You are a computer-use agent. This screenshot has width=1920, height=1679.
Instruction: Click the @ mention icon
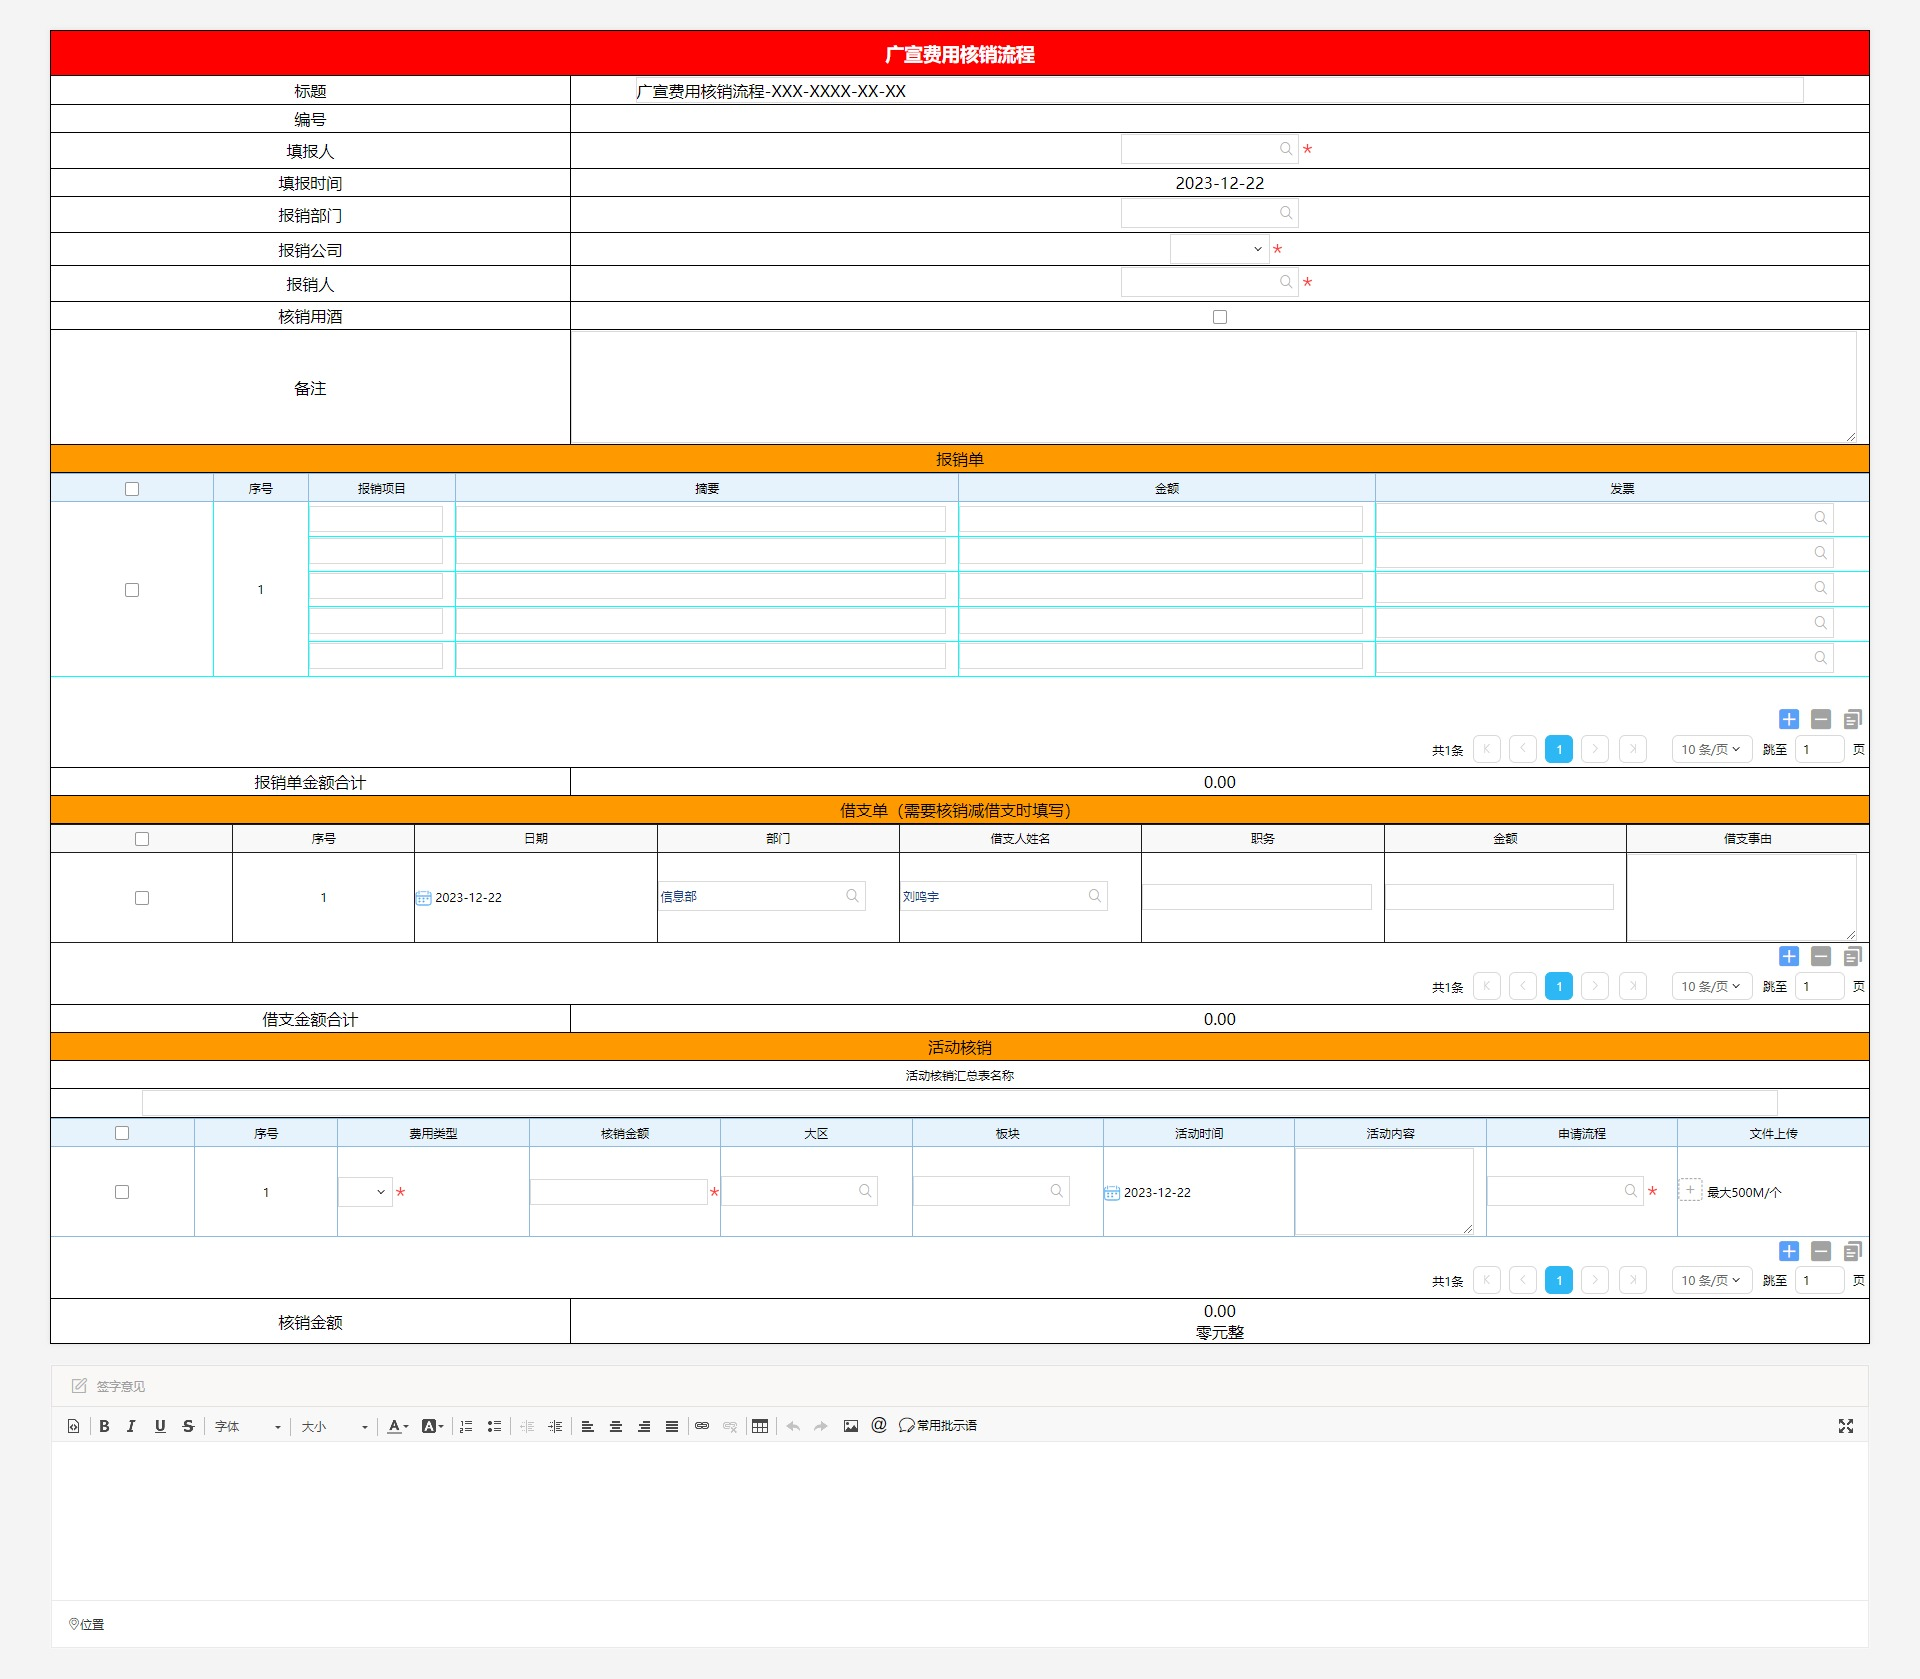pos(879,1425)
